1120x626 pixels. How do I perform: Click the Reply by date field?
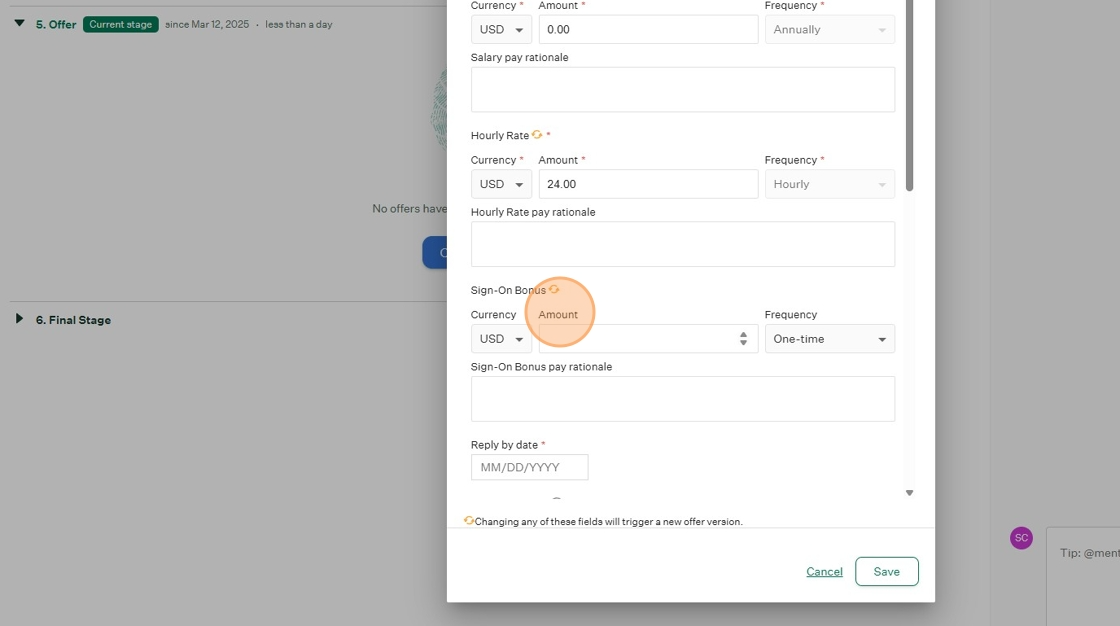pyautogui.click(x=529, y=467)
